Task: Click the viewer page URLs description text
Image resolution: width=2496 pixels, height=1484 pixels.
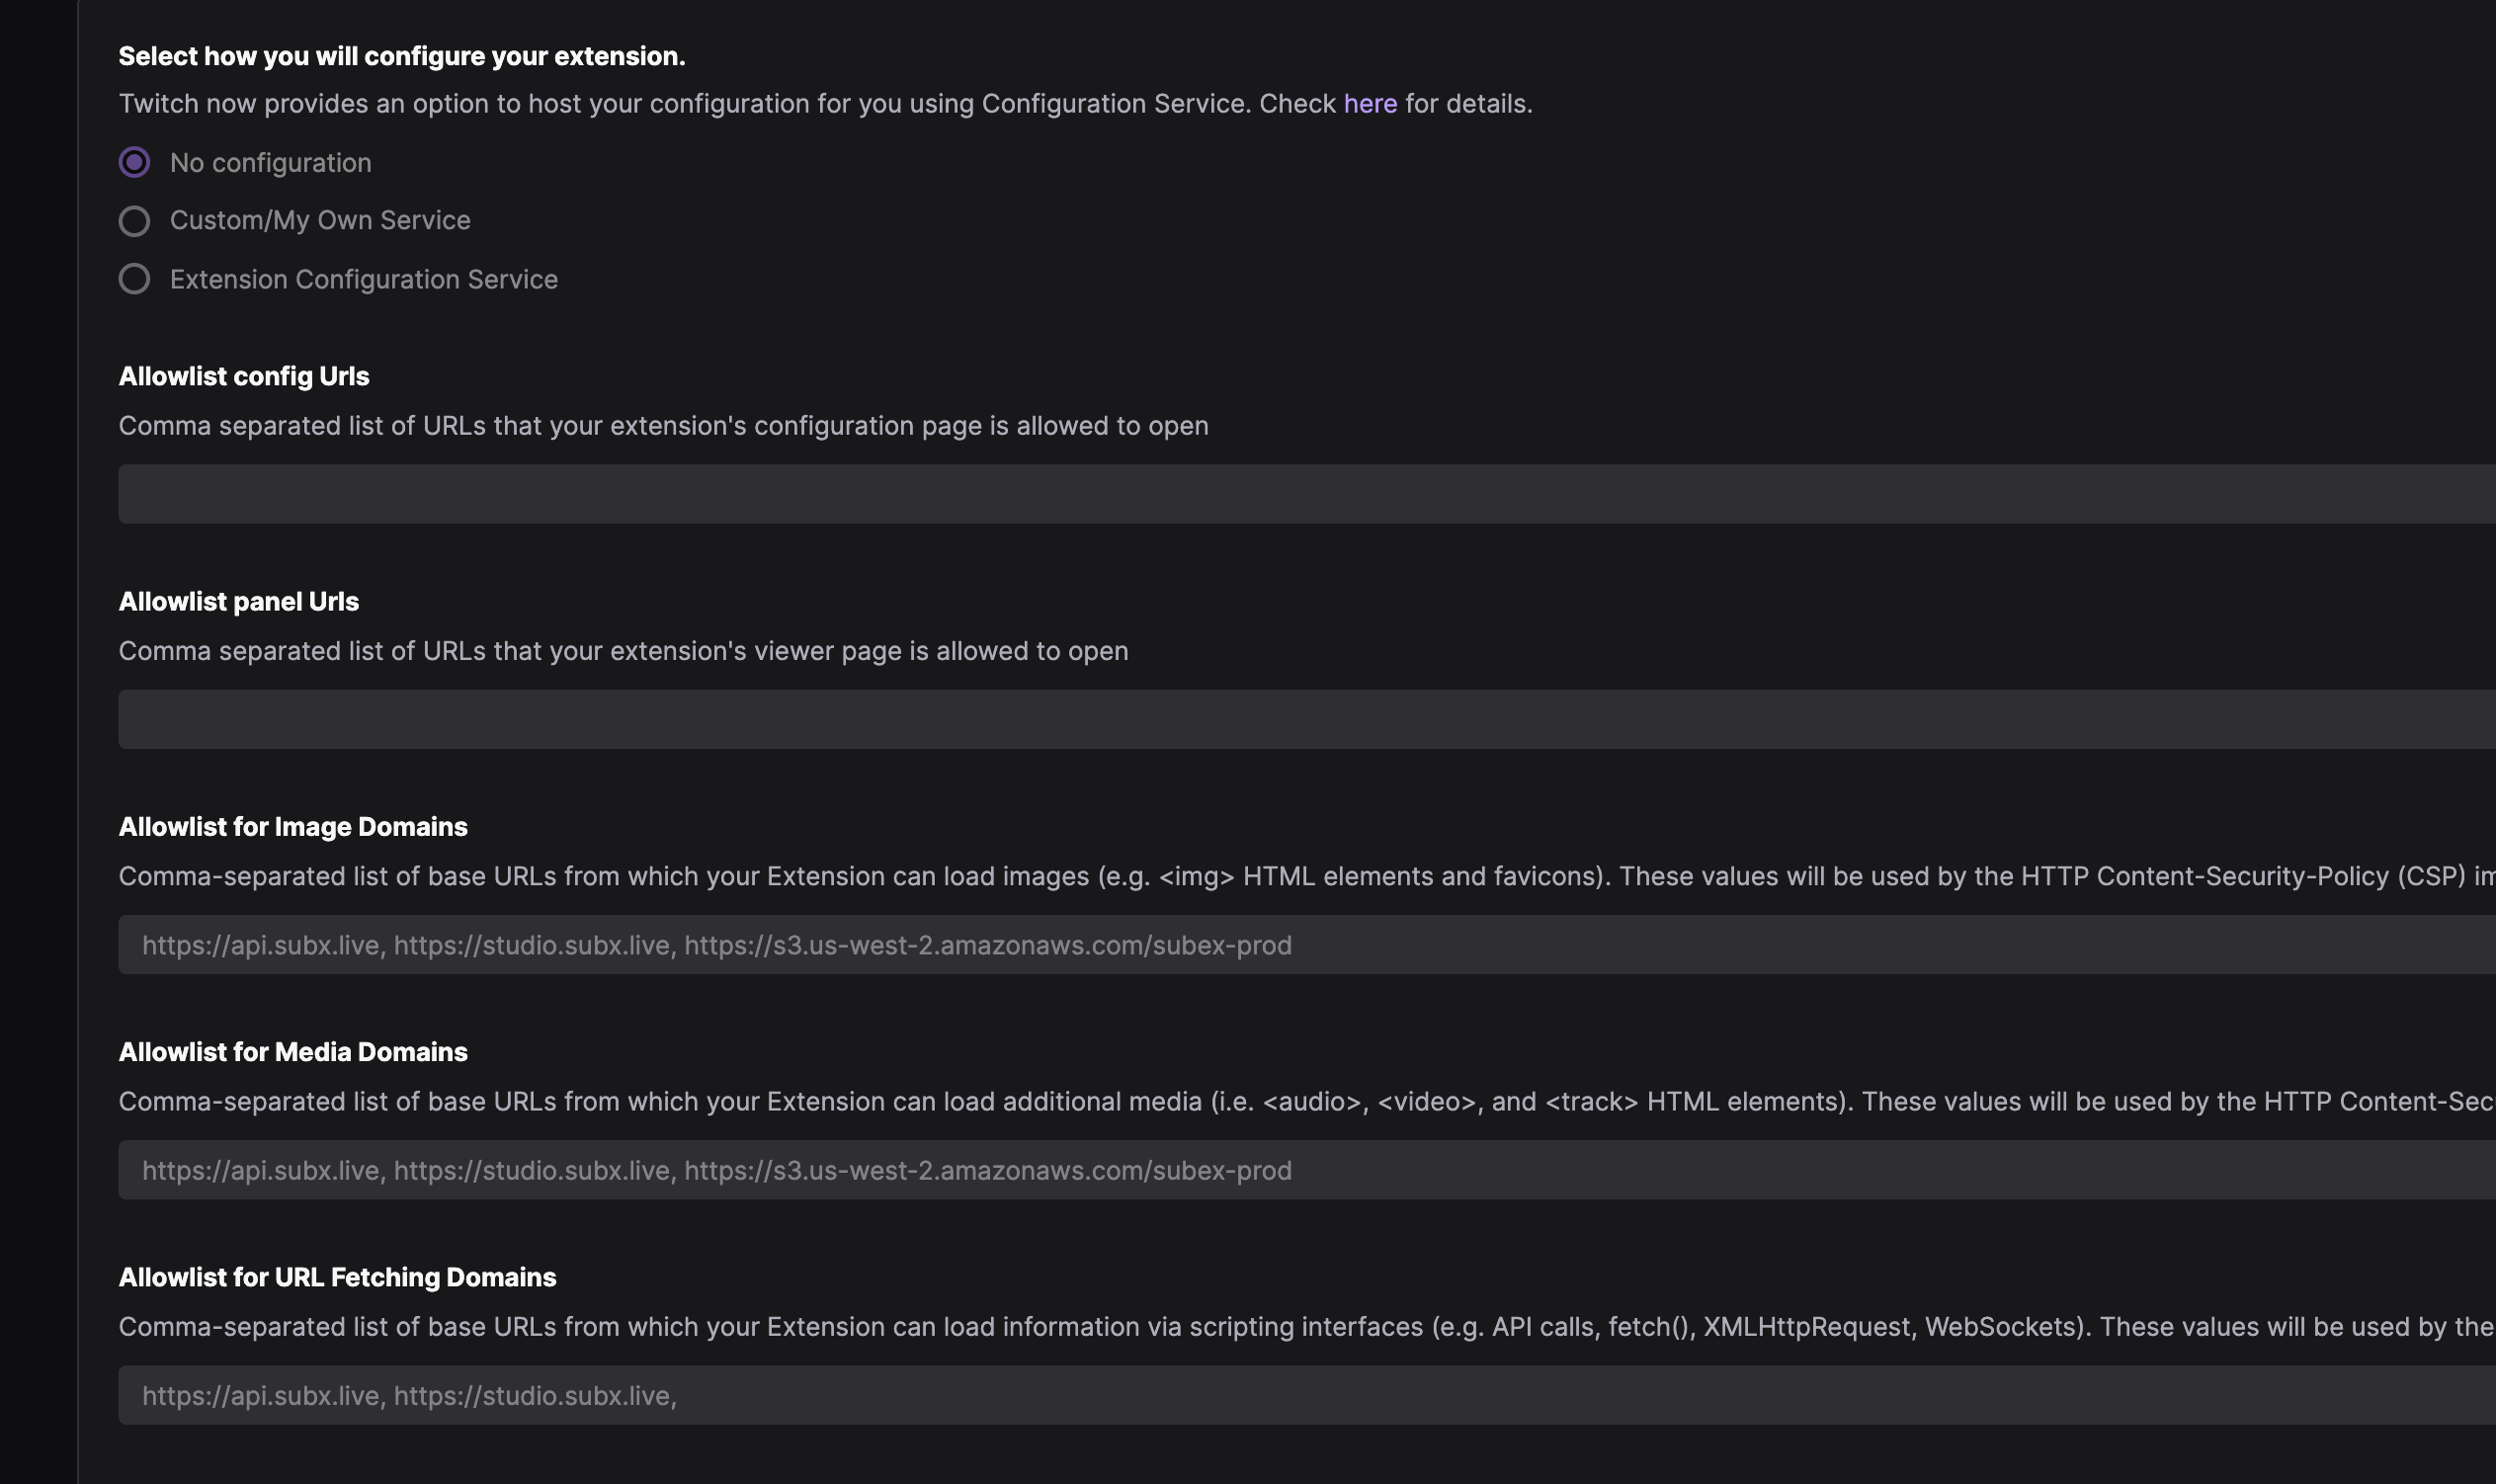Action: pos(623,650)
